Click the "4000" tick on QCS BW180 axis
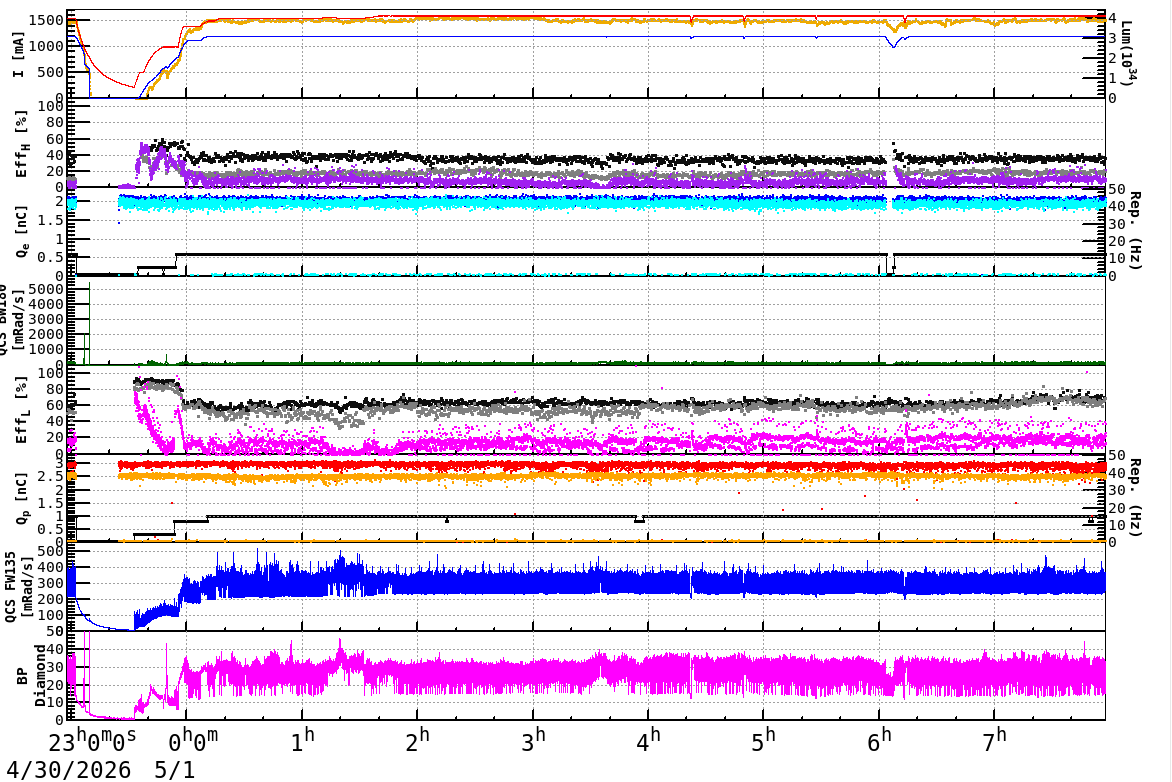The width and height of the screenshot is (1172, 782). (x=46, y=304)
